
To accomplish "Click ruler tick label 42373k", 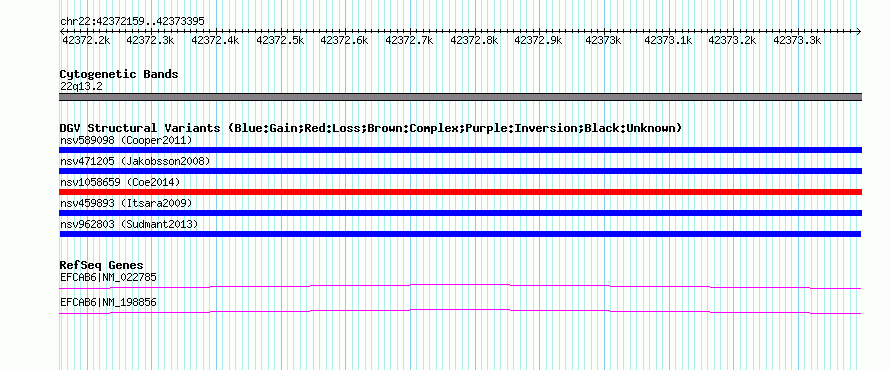I will pos(603,40).
